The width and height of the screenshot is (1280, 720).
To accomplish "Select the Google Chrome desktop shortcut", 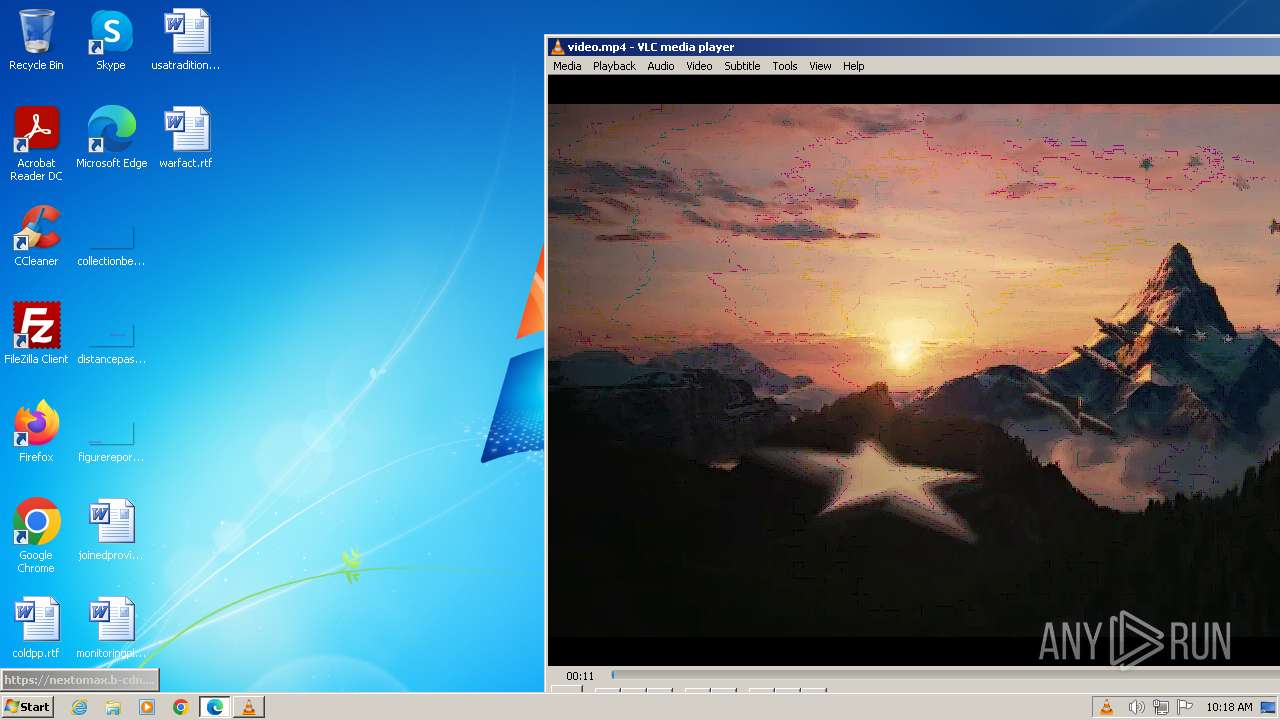I will click(x=36, y=536).
